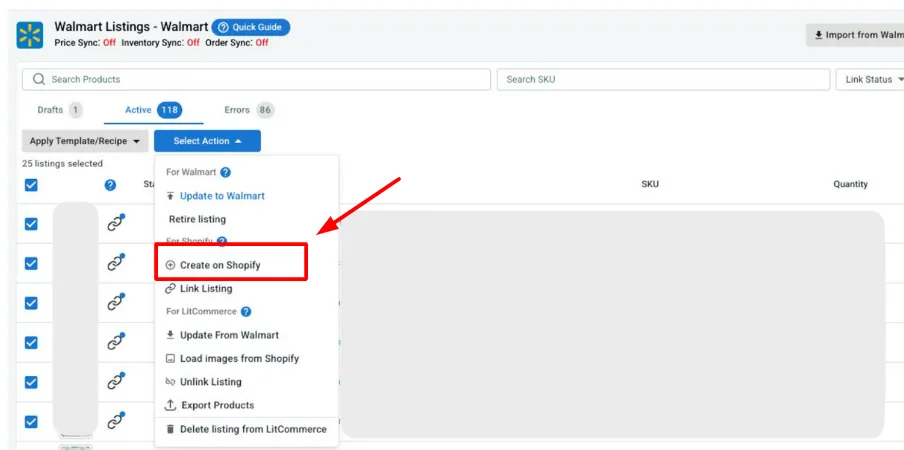904x450 pixels.
Task: Uncheck the first listing row checkbox
Action: tap(31, 224)
